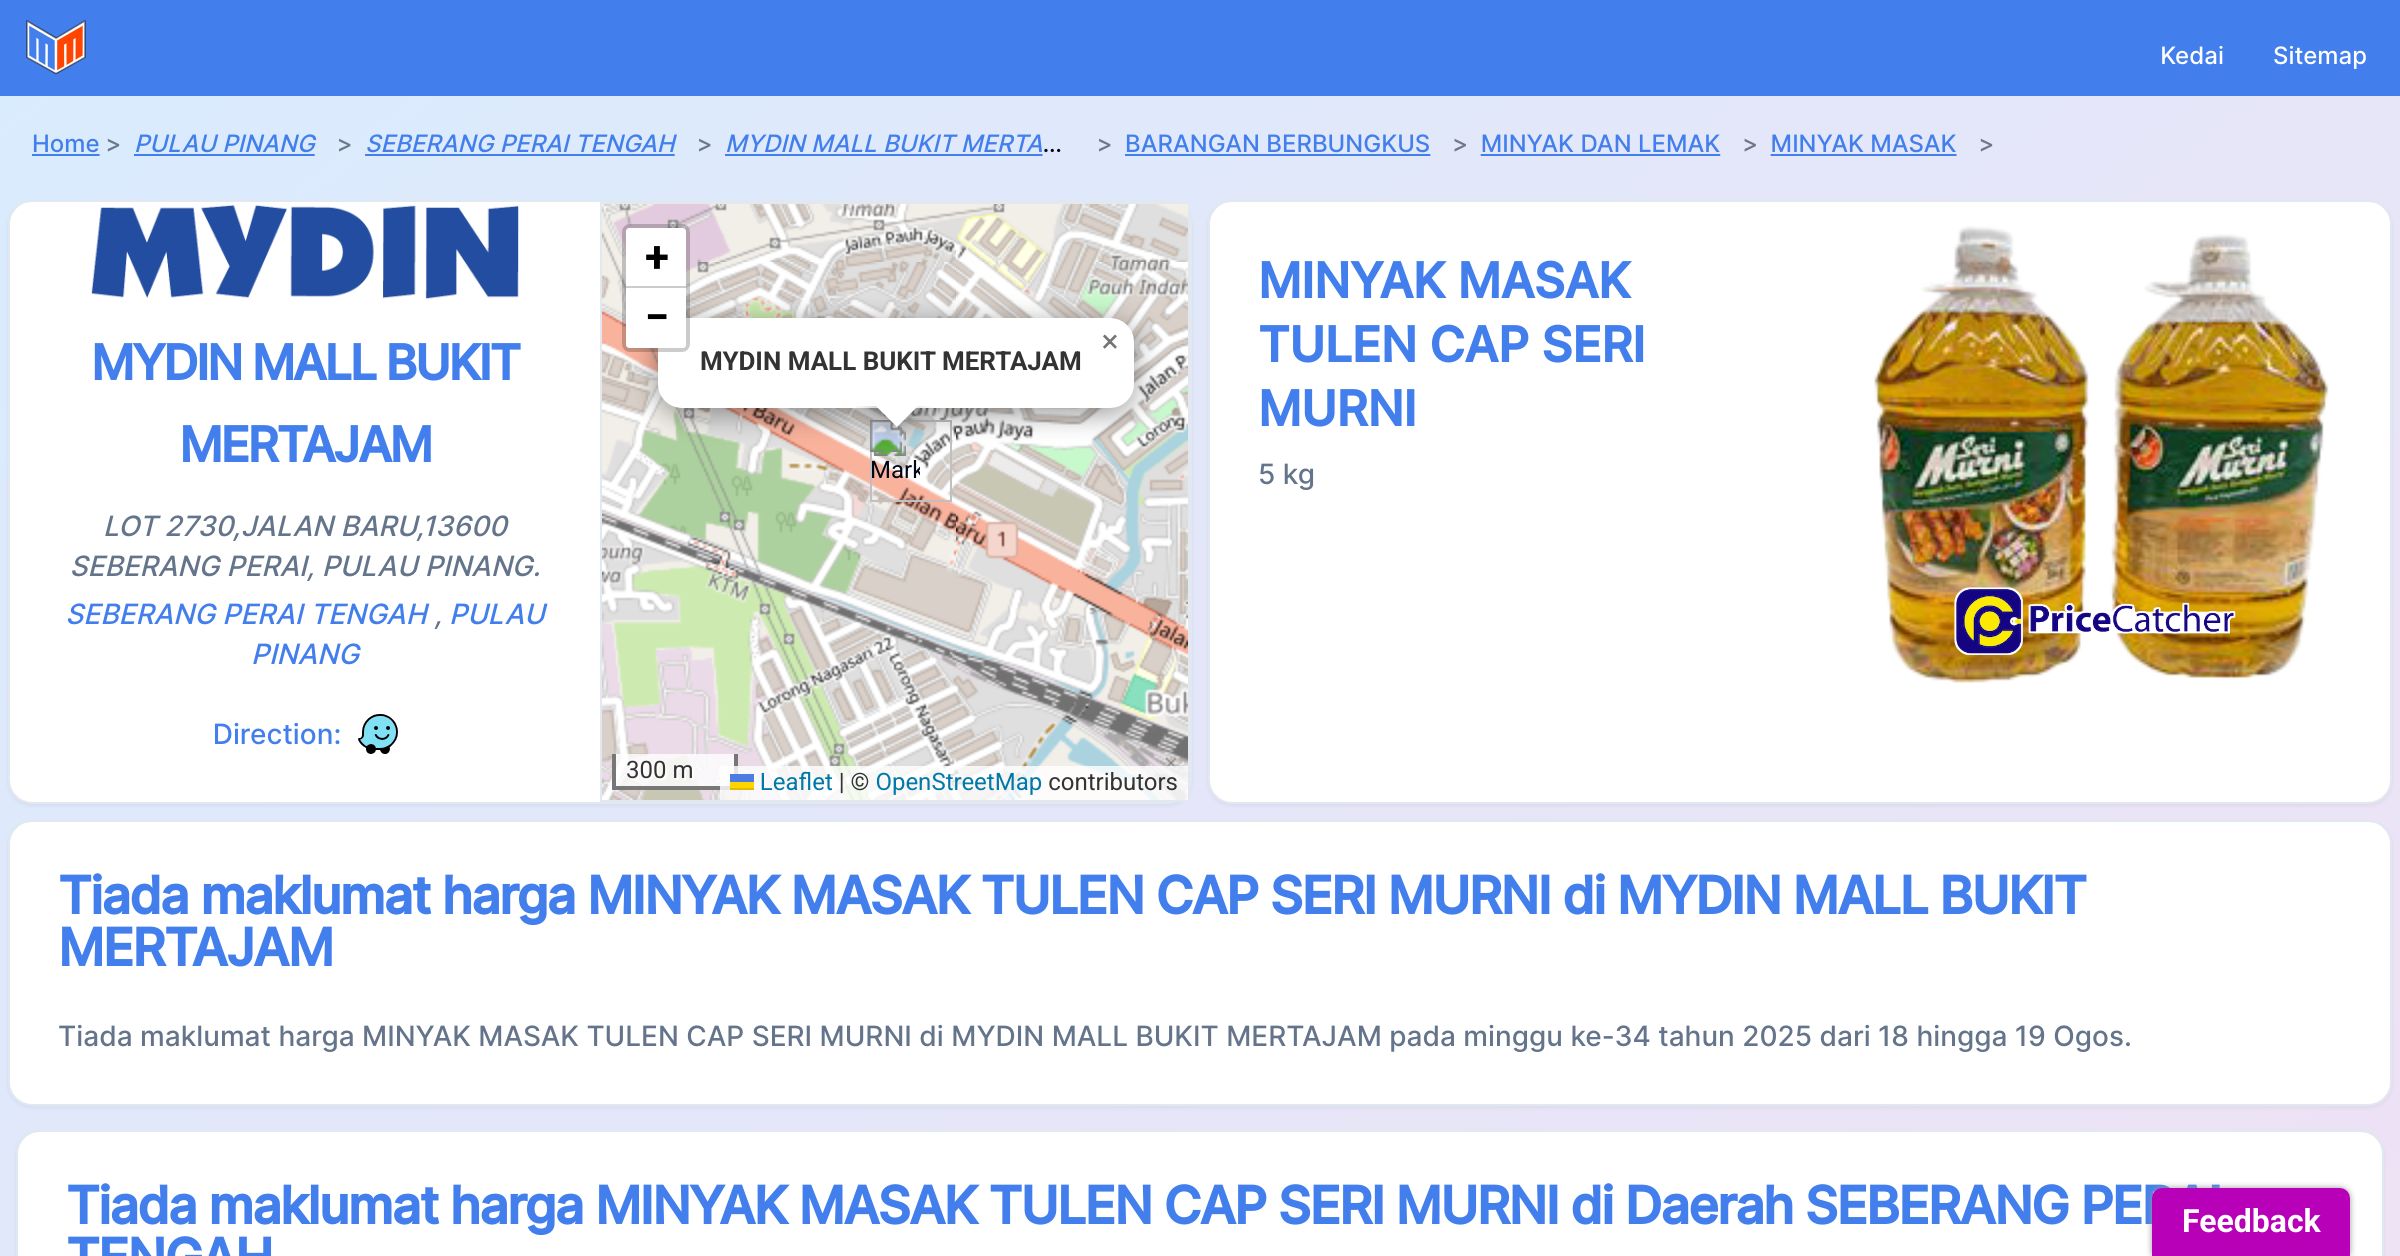
Task: Open the SEBERANG PERAI TENGAH, PULAU PINANG district link
Action: (306, 633)
